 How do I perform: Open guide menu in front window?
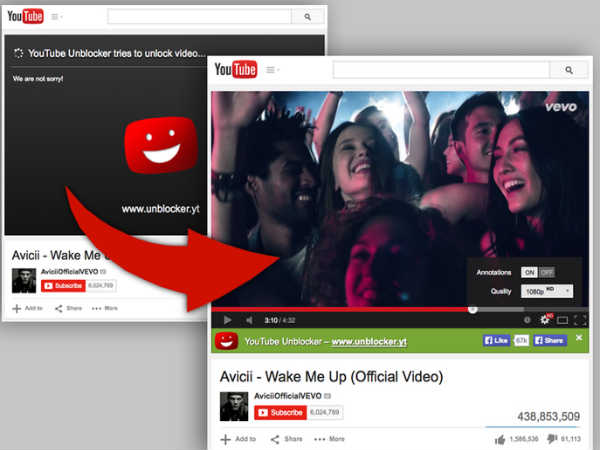(272, 70)
